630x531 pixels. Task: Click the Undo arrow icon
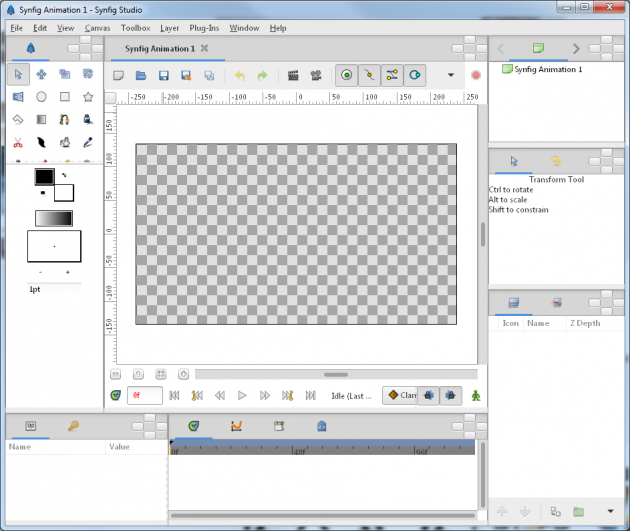click(x=239, y=75)
